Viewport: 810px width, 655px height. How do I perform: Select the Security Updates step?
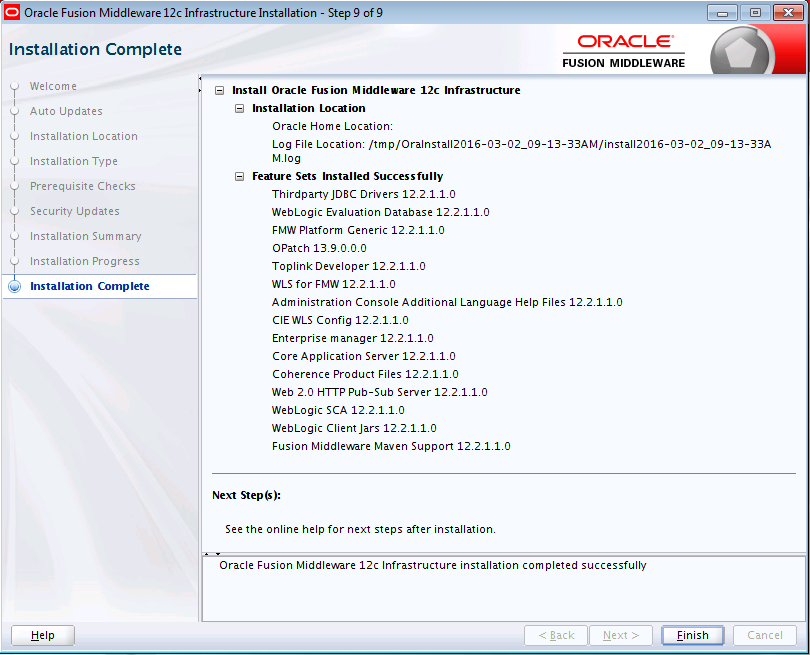point(75,211)
